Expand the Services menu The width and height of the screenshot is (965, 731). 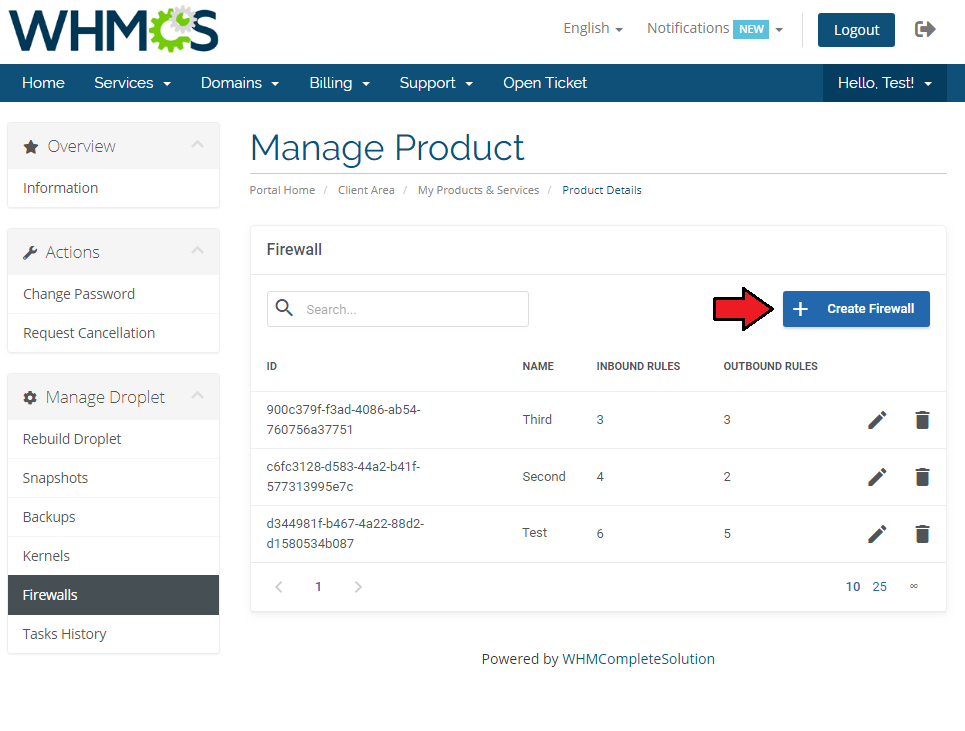(132, 83)
